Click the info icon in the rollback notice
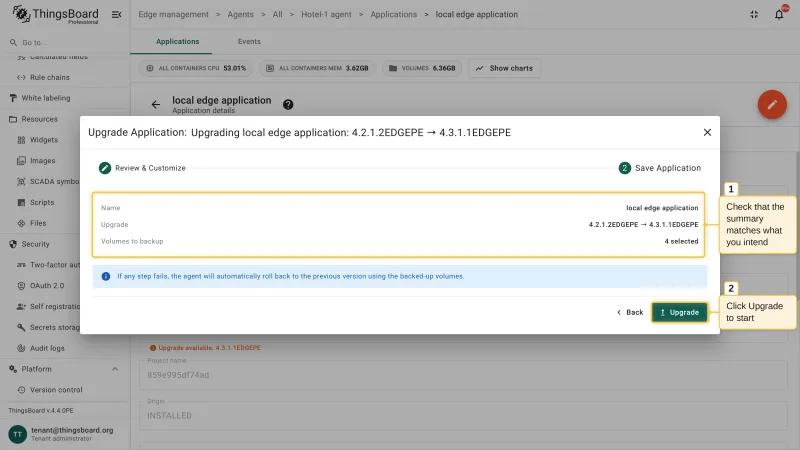Image resolution: width=800 pixels, height=450 pixels. [x=106, y=276]
